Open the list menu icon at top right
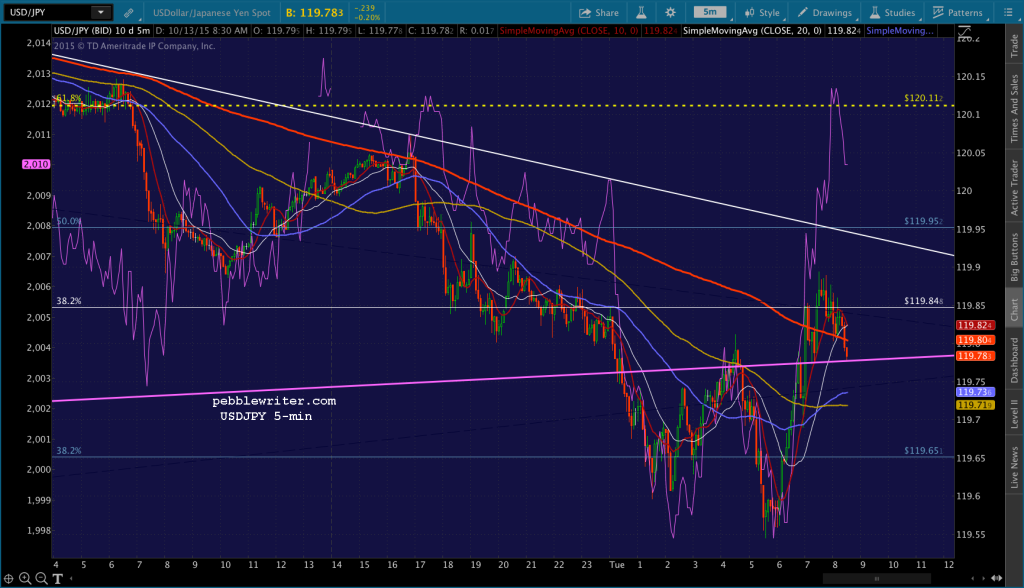The image size is (1024, 588). click(1008, 12)
